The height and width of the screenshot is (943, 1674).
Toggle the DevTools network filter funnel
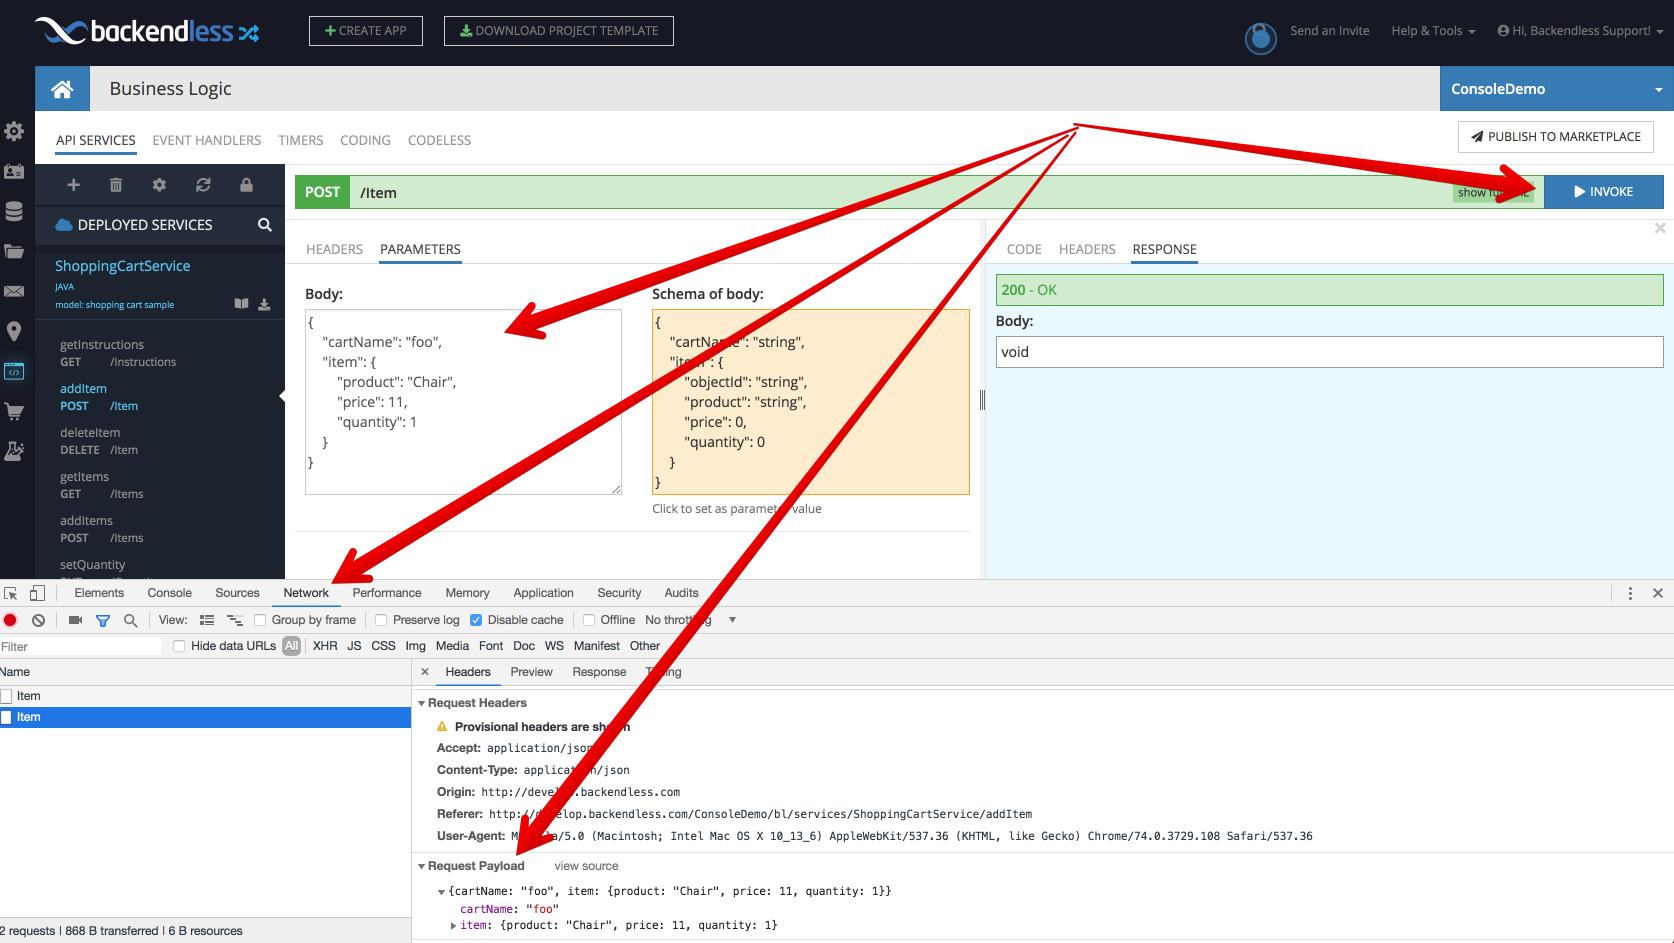pyautogui.click(x=102, y=620)
